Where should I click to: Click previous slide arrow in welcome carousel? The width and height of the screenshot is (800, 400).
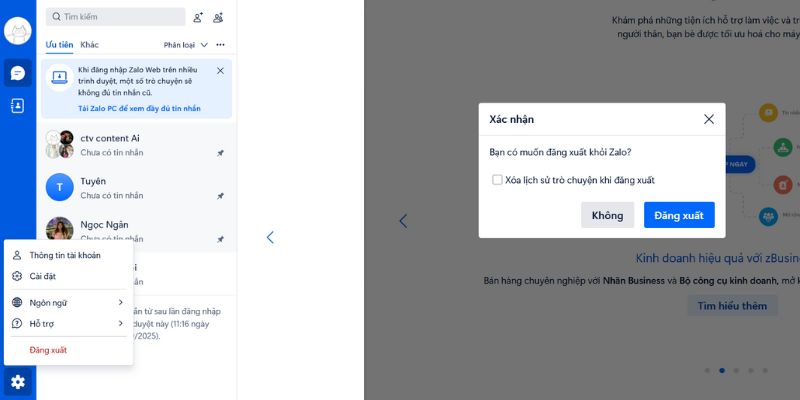click(403, 221)
